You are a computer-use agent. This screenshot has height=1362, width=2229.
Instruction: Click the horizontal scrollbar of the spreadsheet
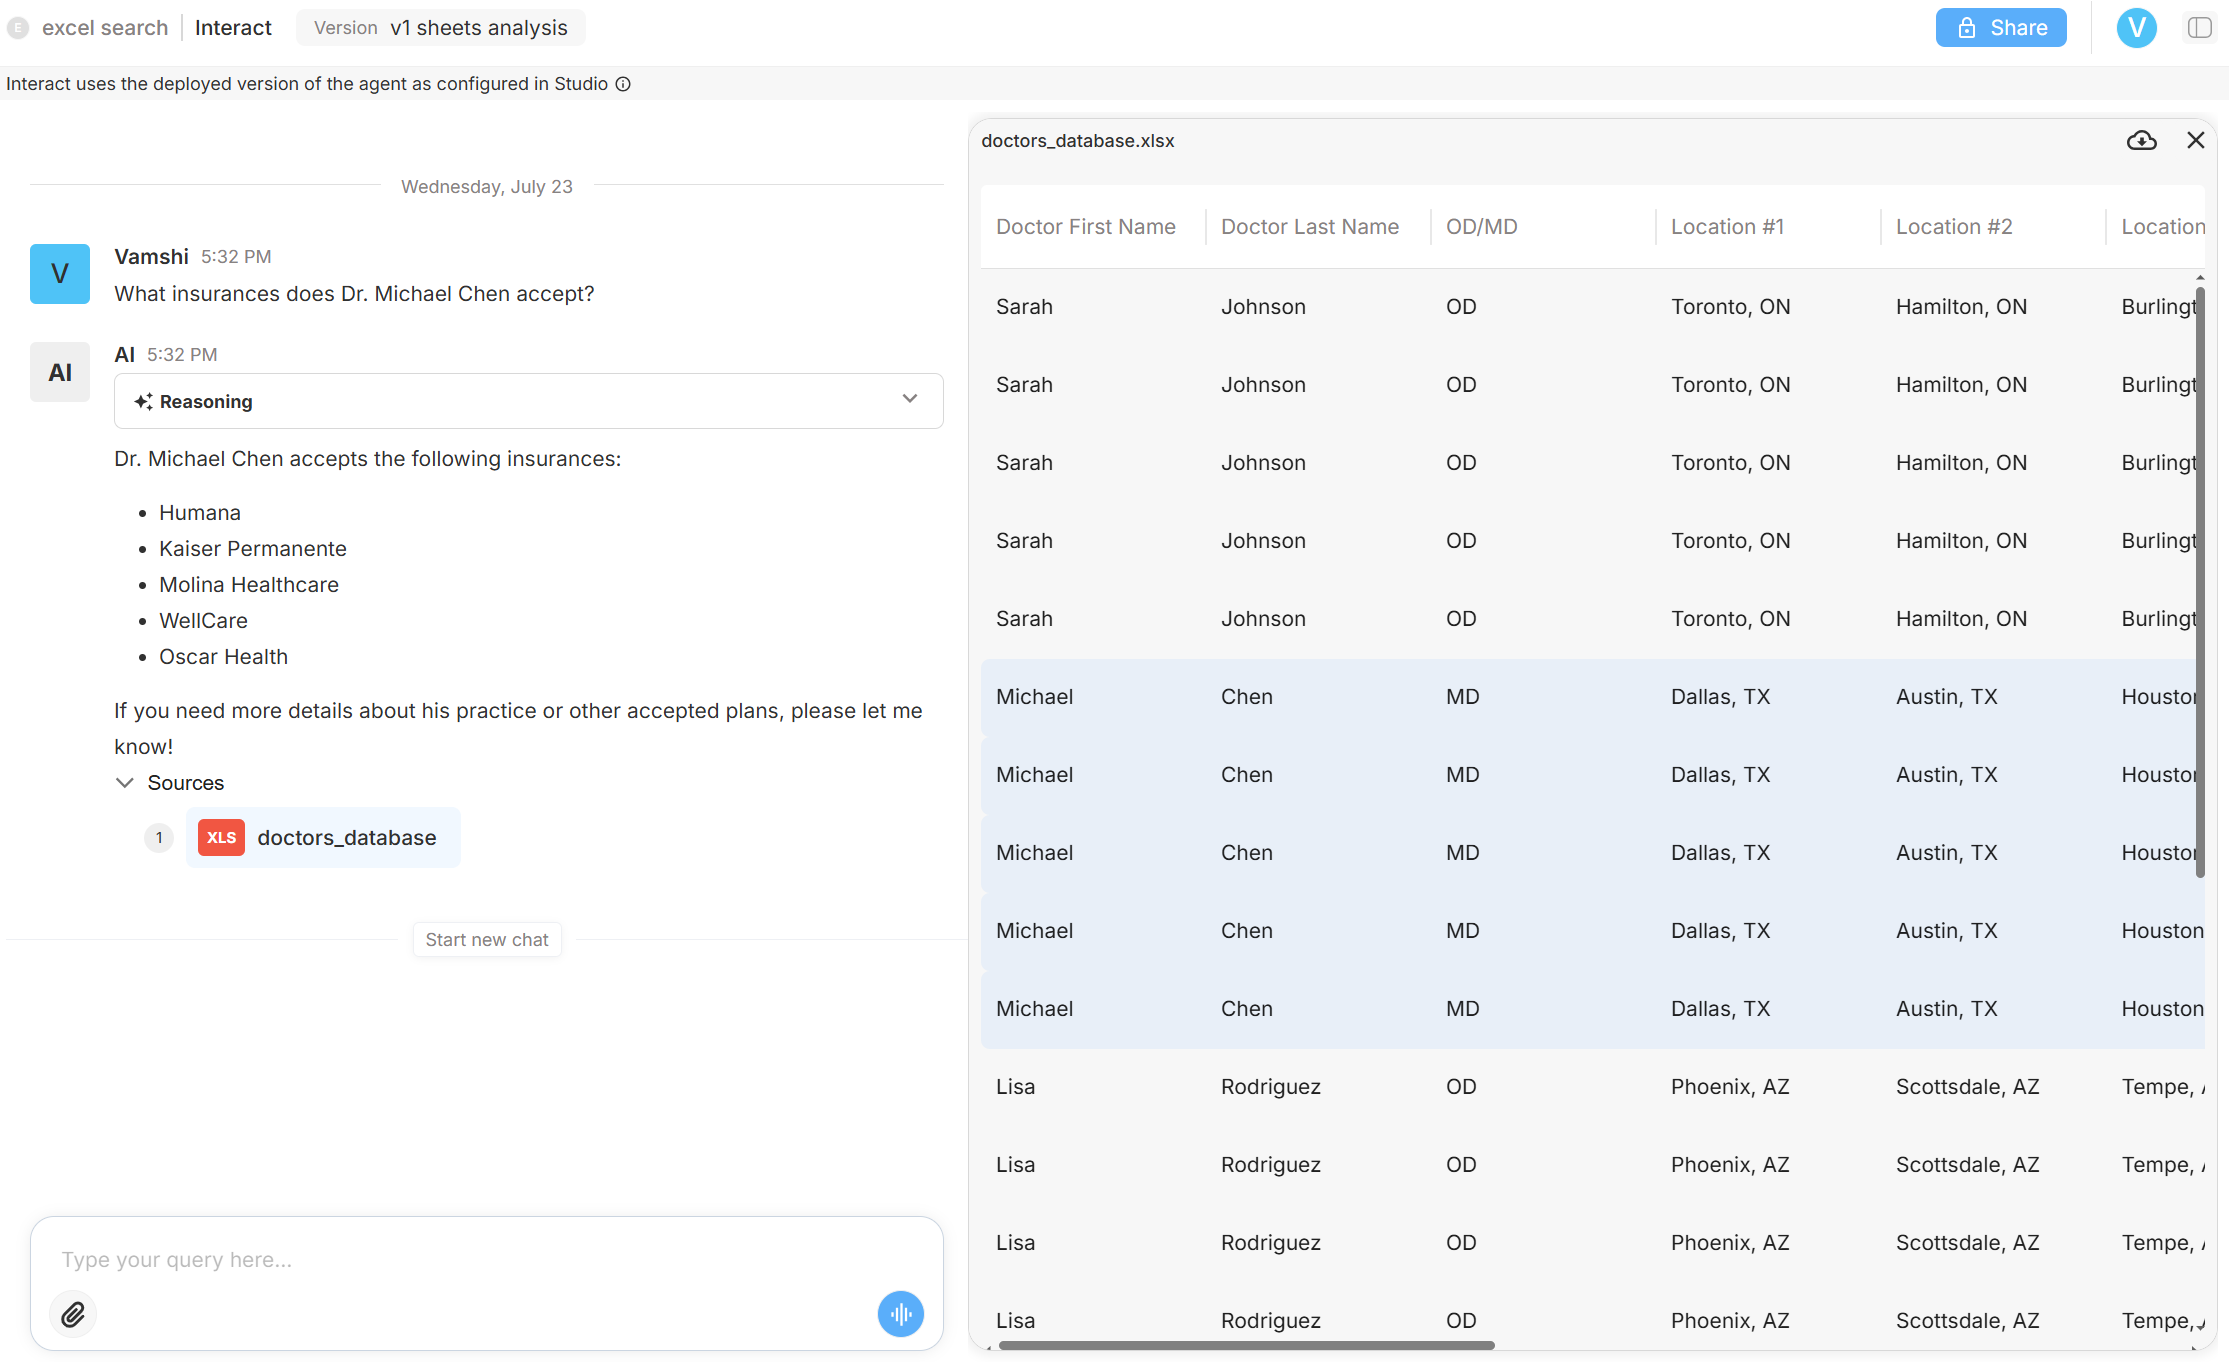click(1245, 1346)
